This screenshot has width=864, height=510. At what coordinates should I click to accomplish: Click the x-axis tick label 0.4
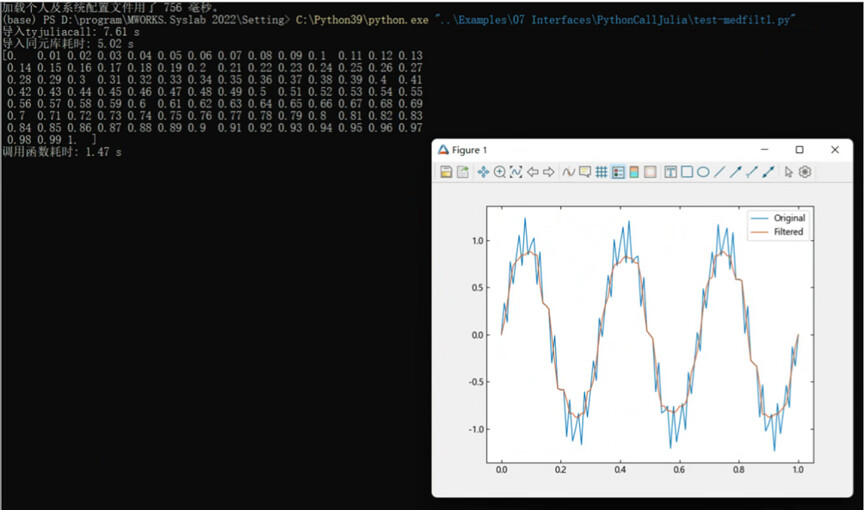(620, 470)
